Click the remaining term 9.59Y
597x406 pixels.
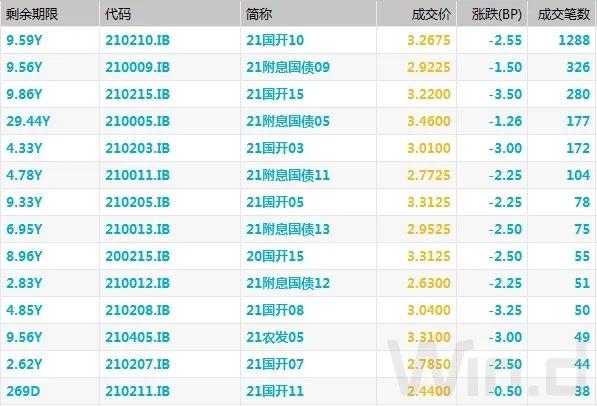pos(24,40)
